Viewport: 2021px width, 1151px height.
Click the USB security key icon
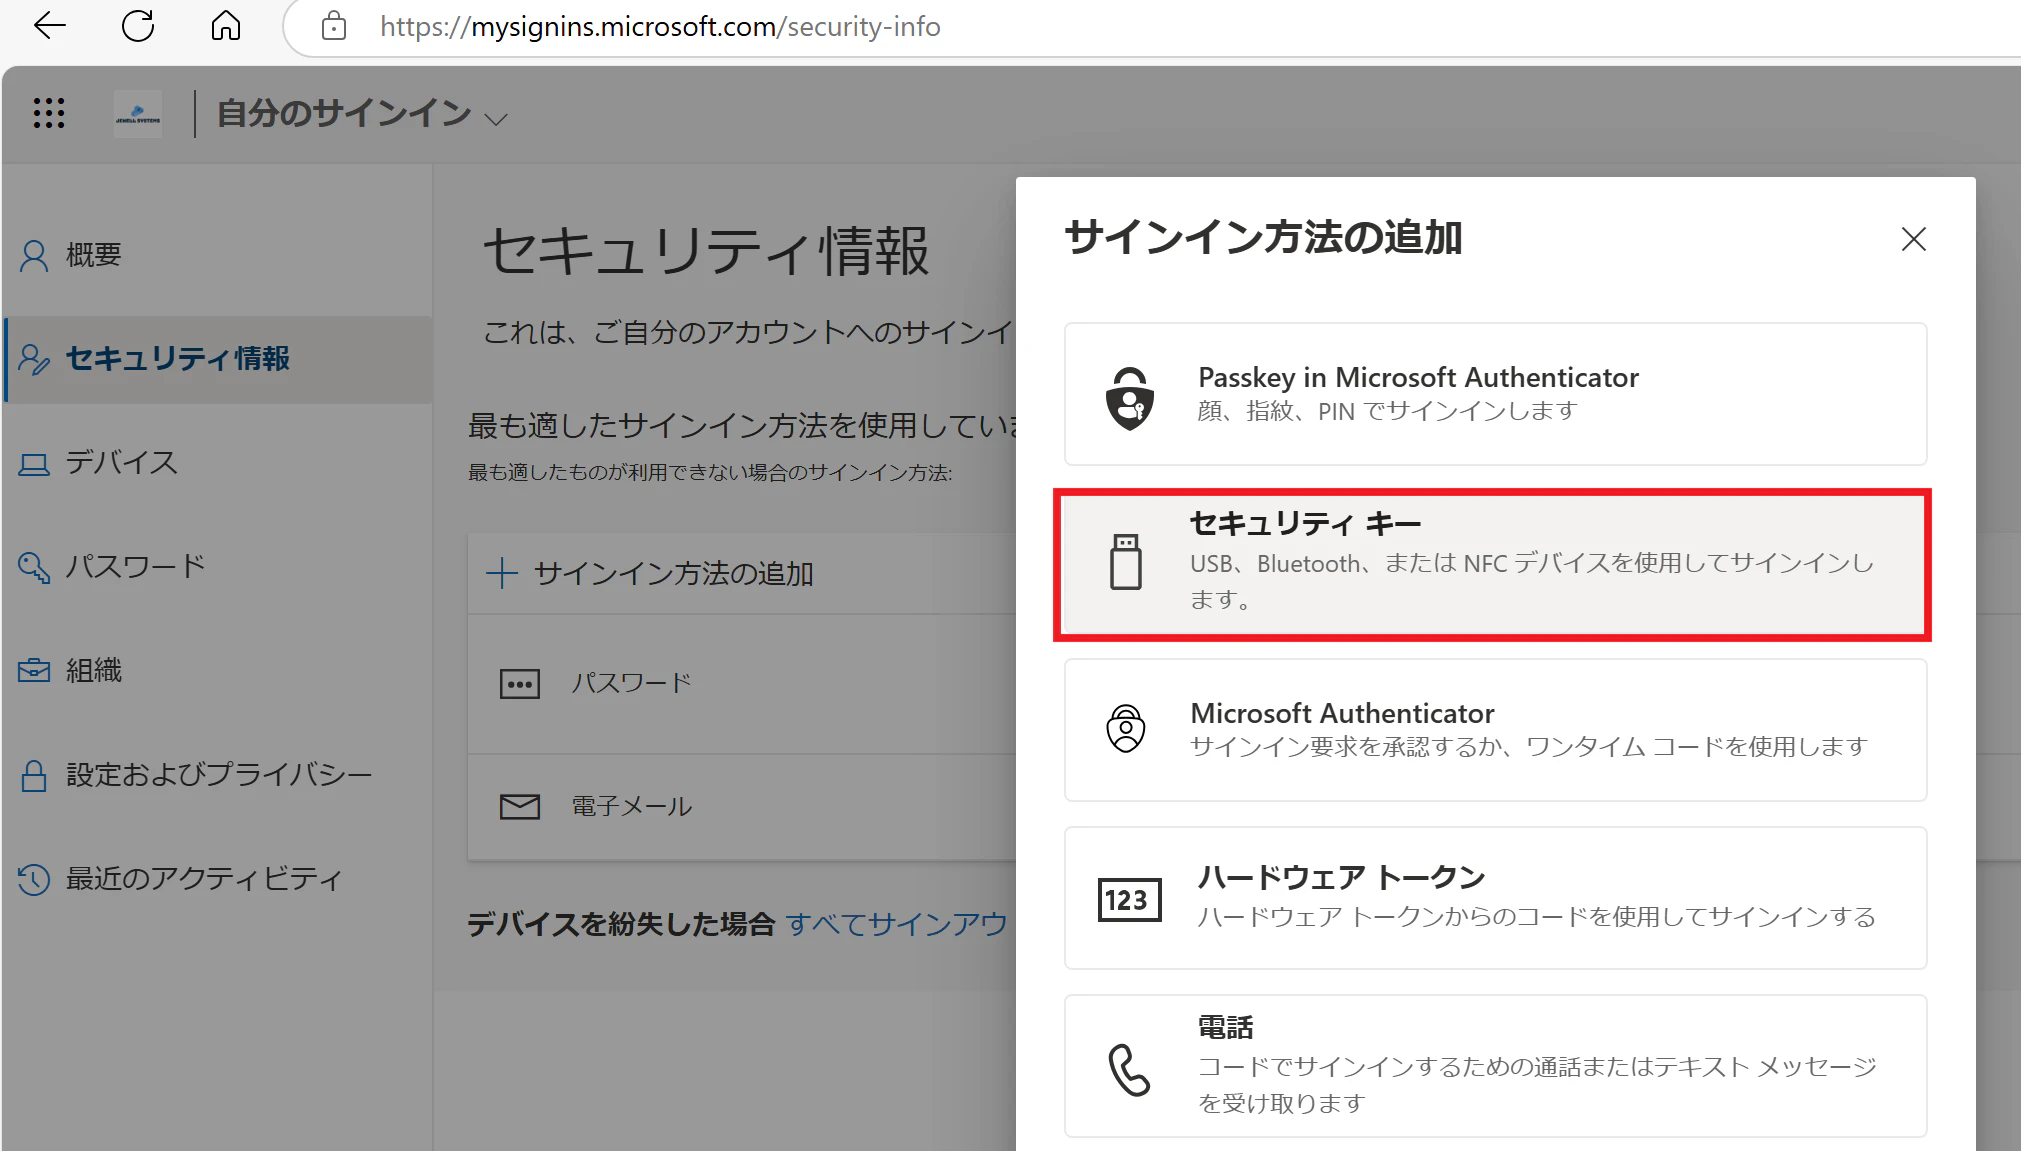tap(1126, 561)
